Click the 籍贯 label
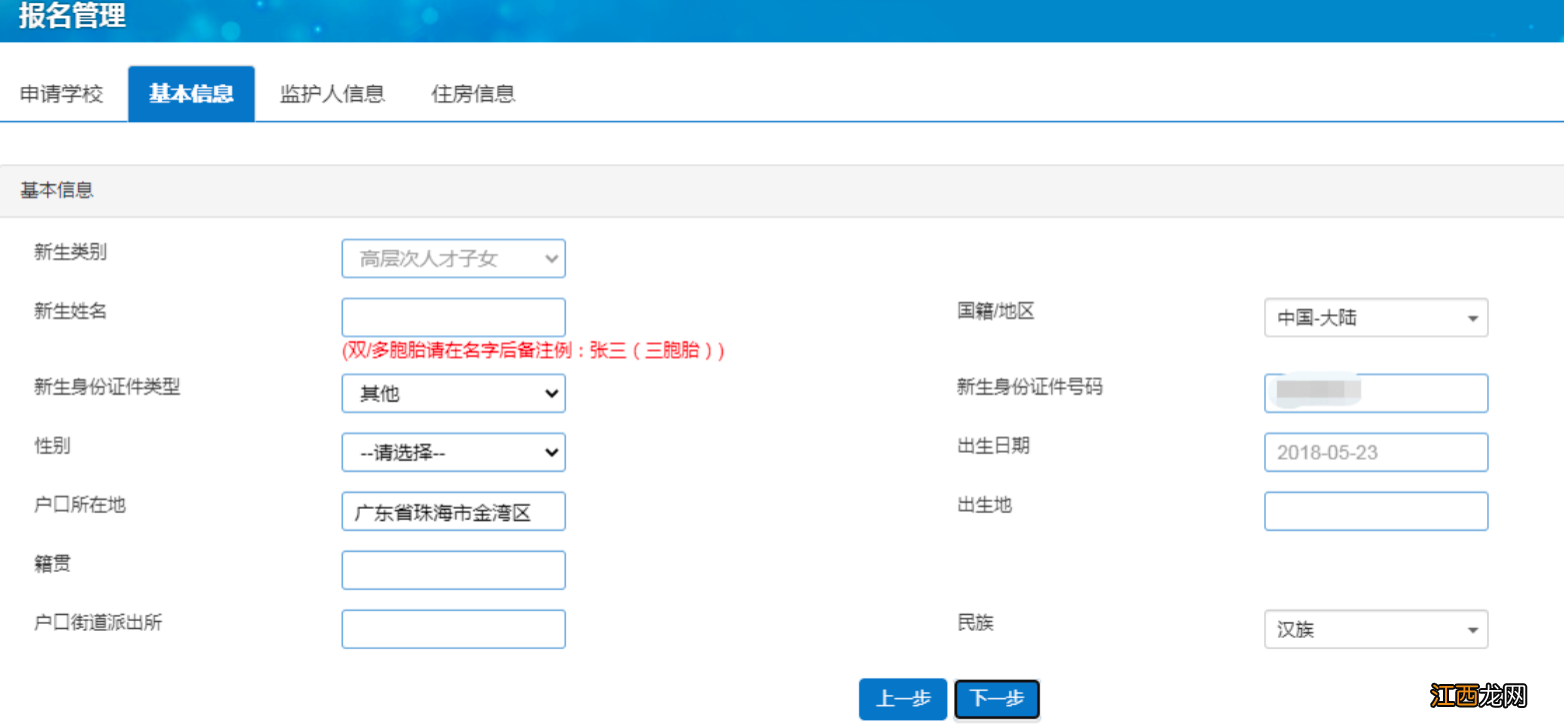Image resolution: width=1564 pixels, height=726 pixels. coord(52,564)
